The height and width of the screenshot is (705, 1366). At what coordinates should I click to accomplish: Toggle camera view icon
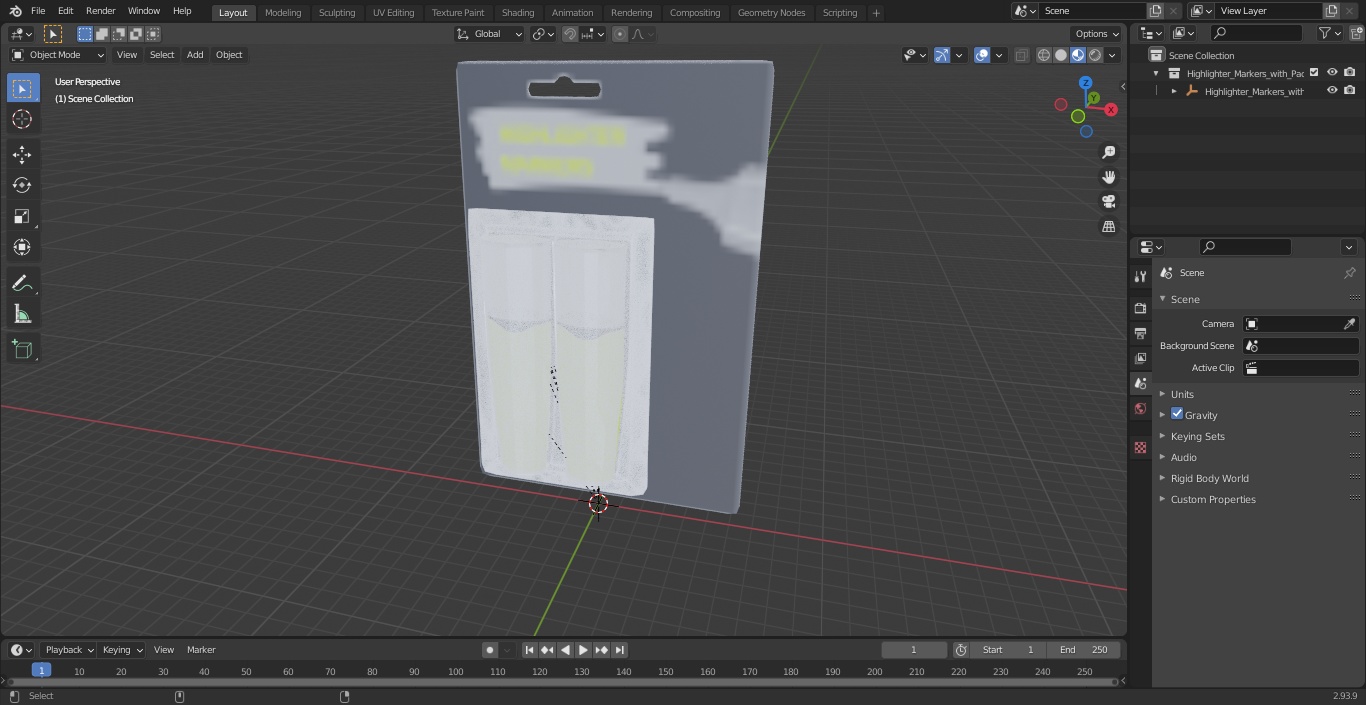point(1108,202)
